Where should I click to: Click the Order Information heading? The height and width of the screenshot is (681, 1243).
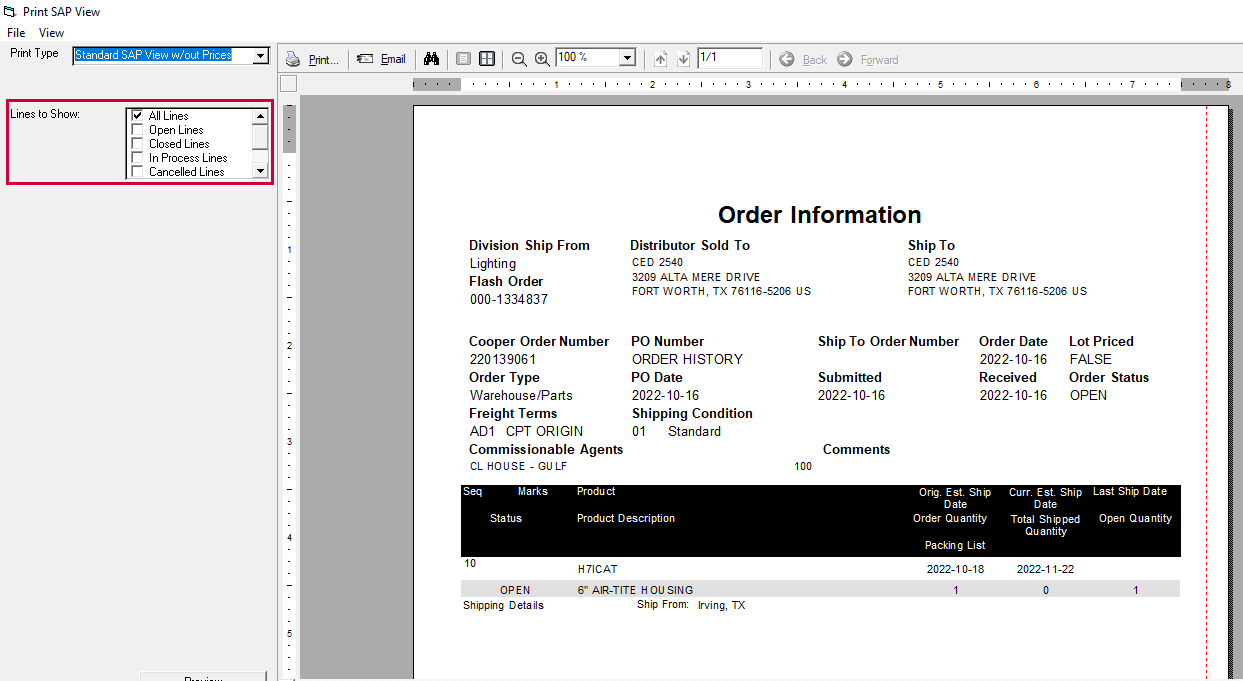(820, 215)
